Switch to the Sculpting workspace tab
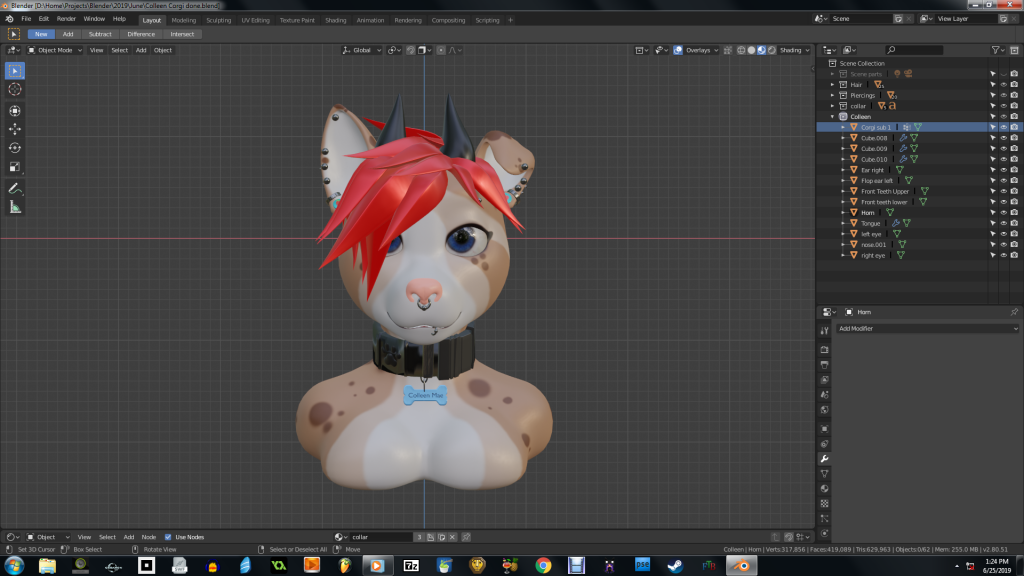The height and width of the screenshot is (576, 1024). coord(218,20)
